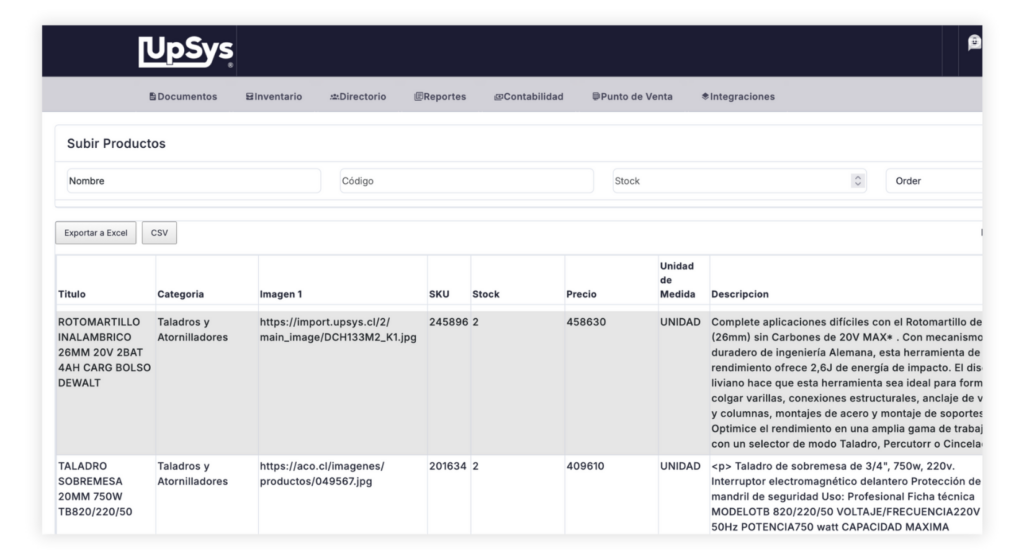The height and width of the screenshot is (559, 1024).
Task: Open the Reportes menu
Action: click(440, 97)
